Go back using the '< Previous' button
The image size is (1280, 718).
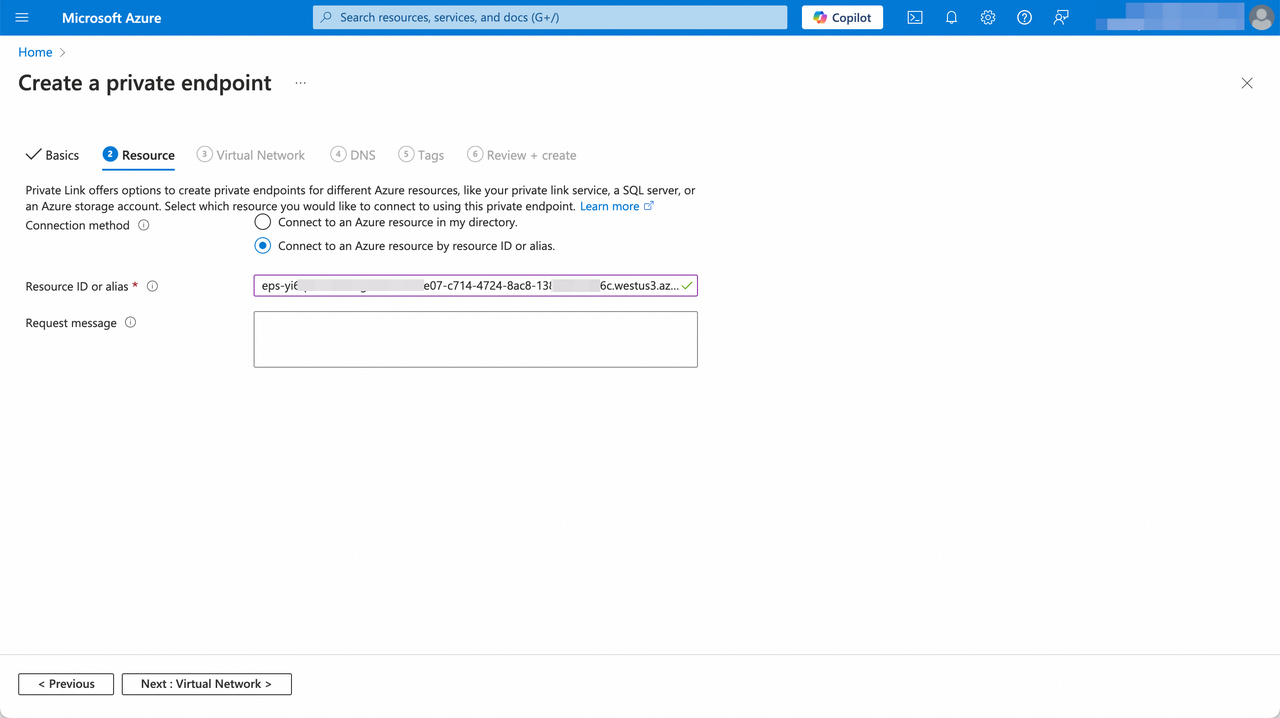click(x=65, y=684)
